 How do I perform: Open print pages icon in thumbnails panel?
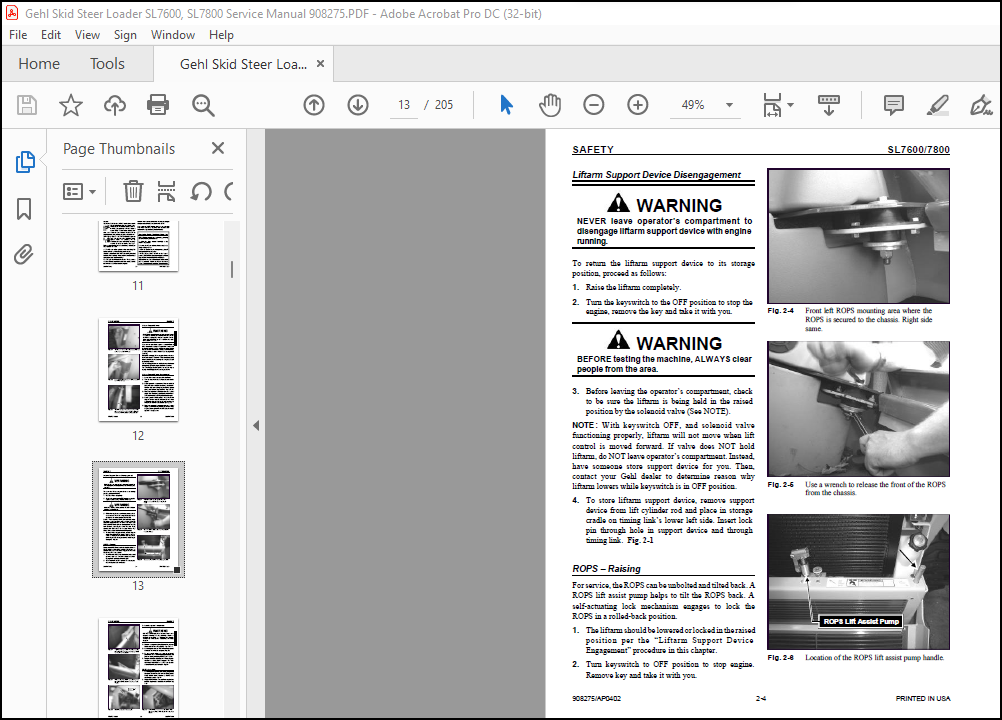166,191
